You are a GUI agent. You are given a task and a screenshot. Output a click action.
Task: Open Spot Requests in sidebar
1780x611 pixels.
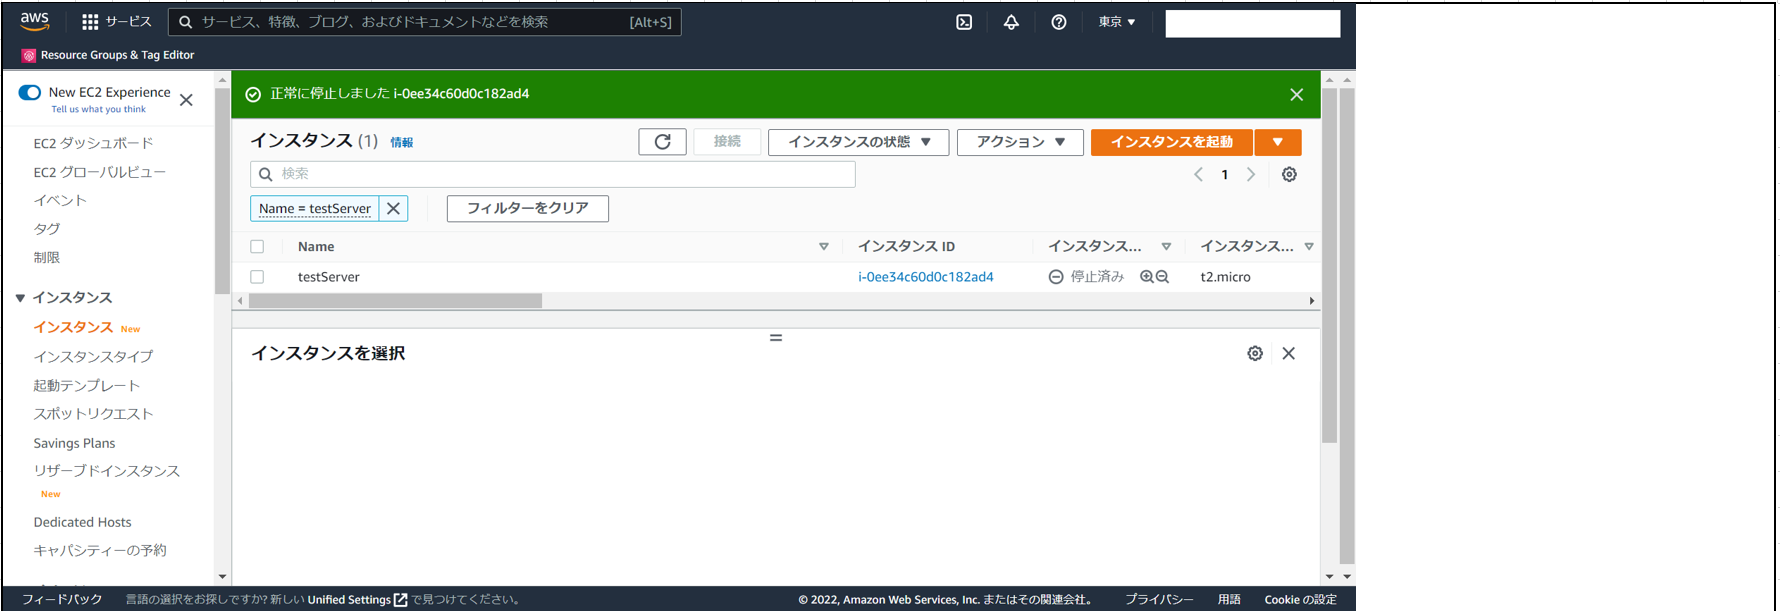pos(93,414)
